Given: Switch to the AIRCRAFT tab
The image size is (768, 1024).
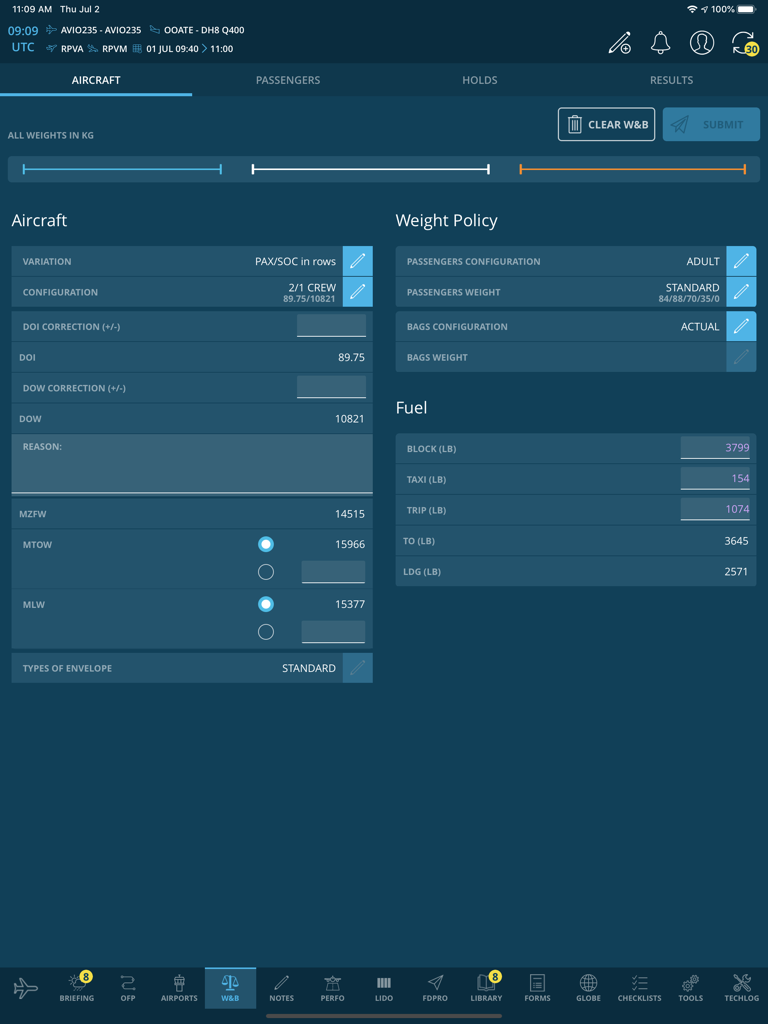Looking at the screenshot, I should click(96, 80).
